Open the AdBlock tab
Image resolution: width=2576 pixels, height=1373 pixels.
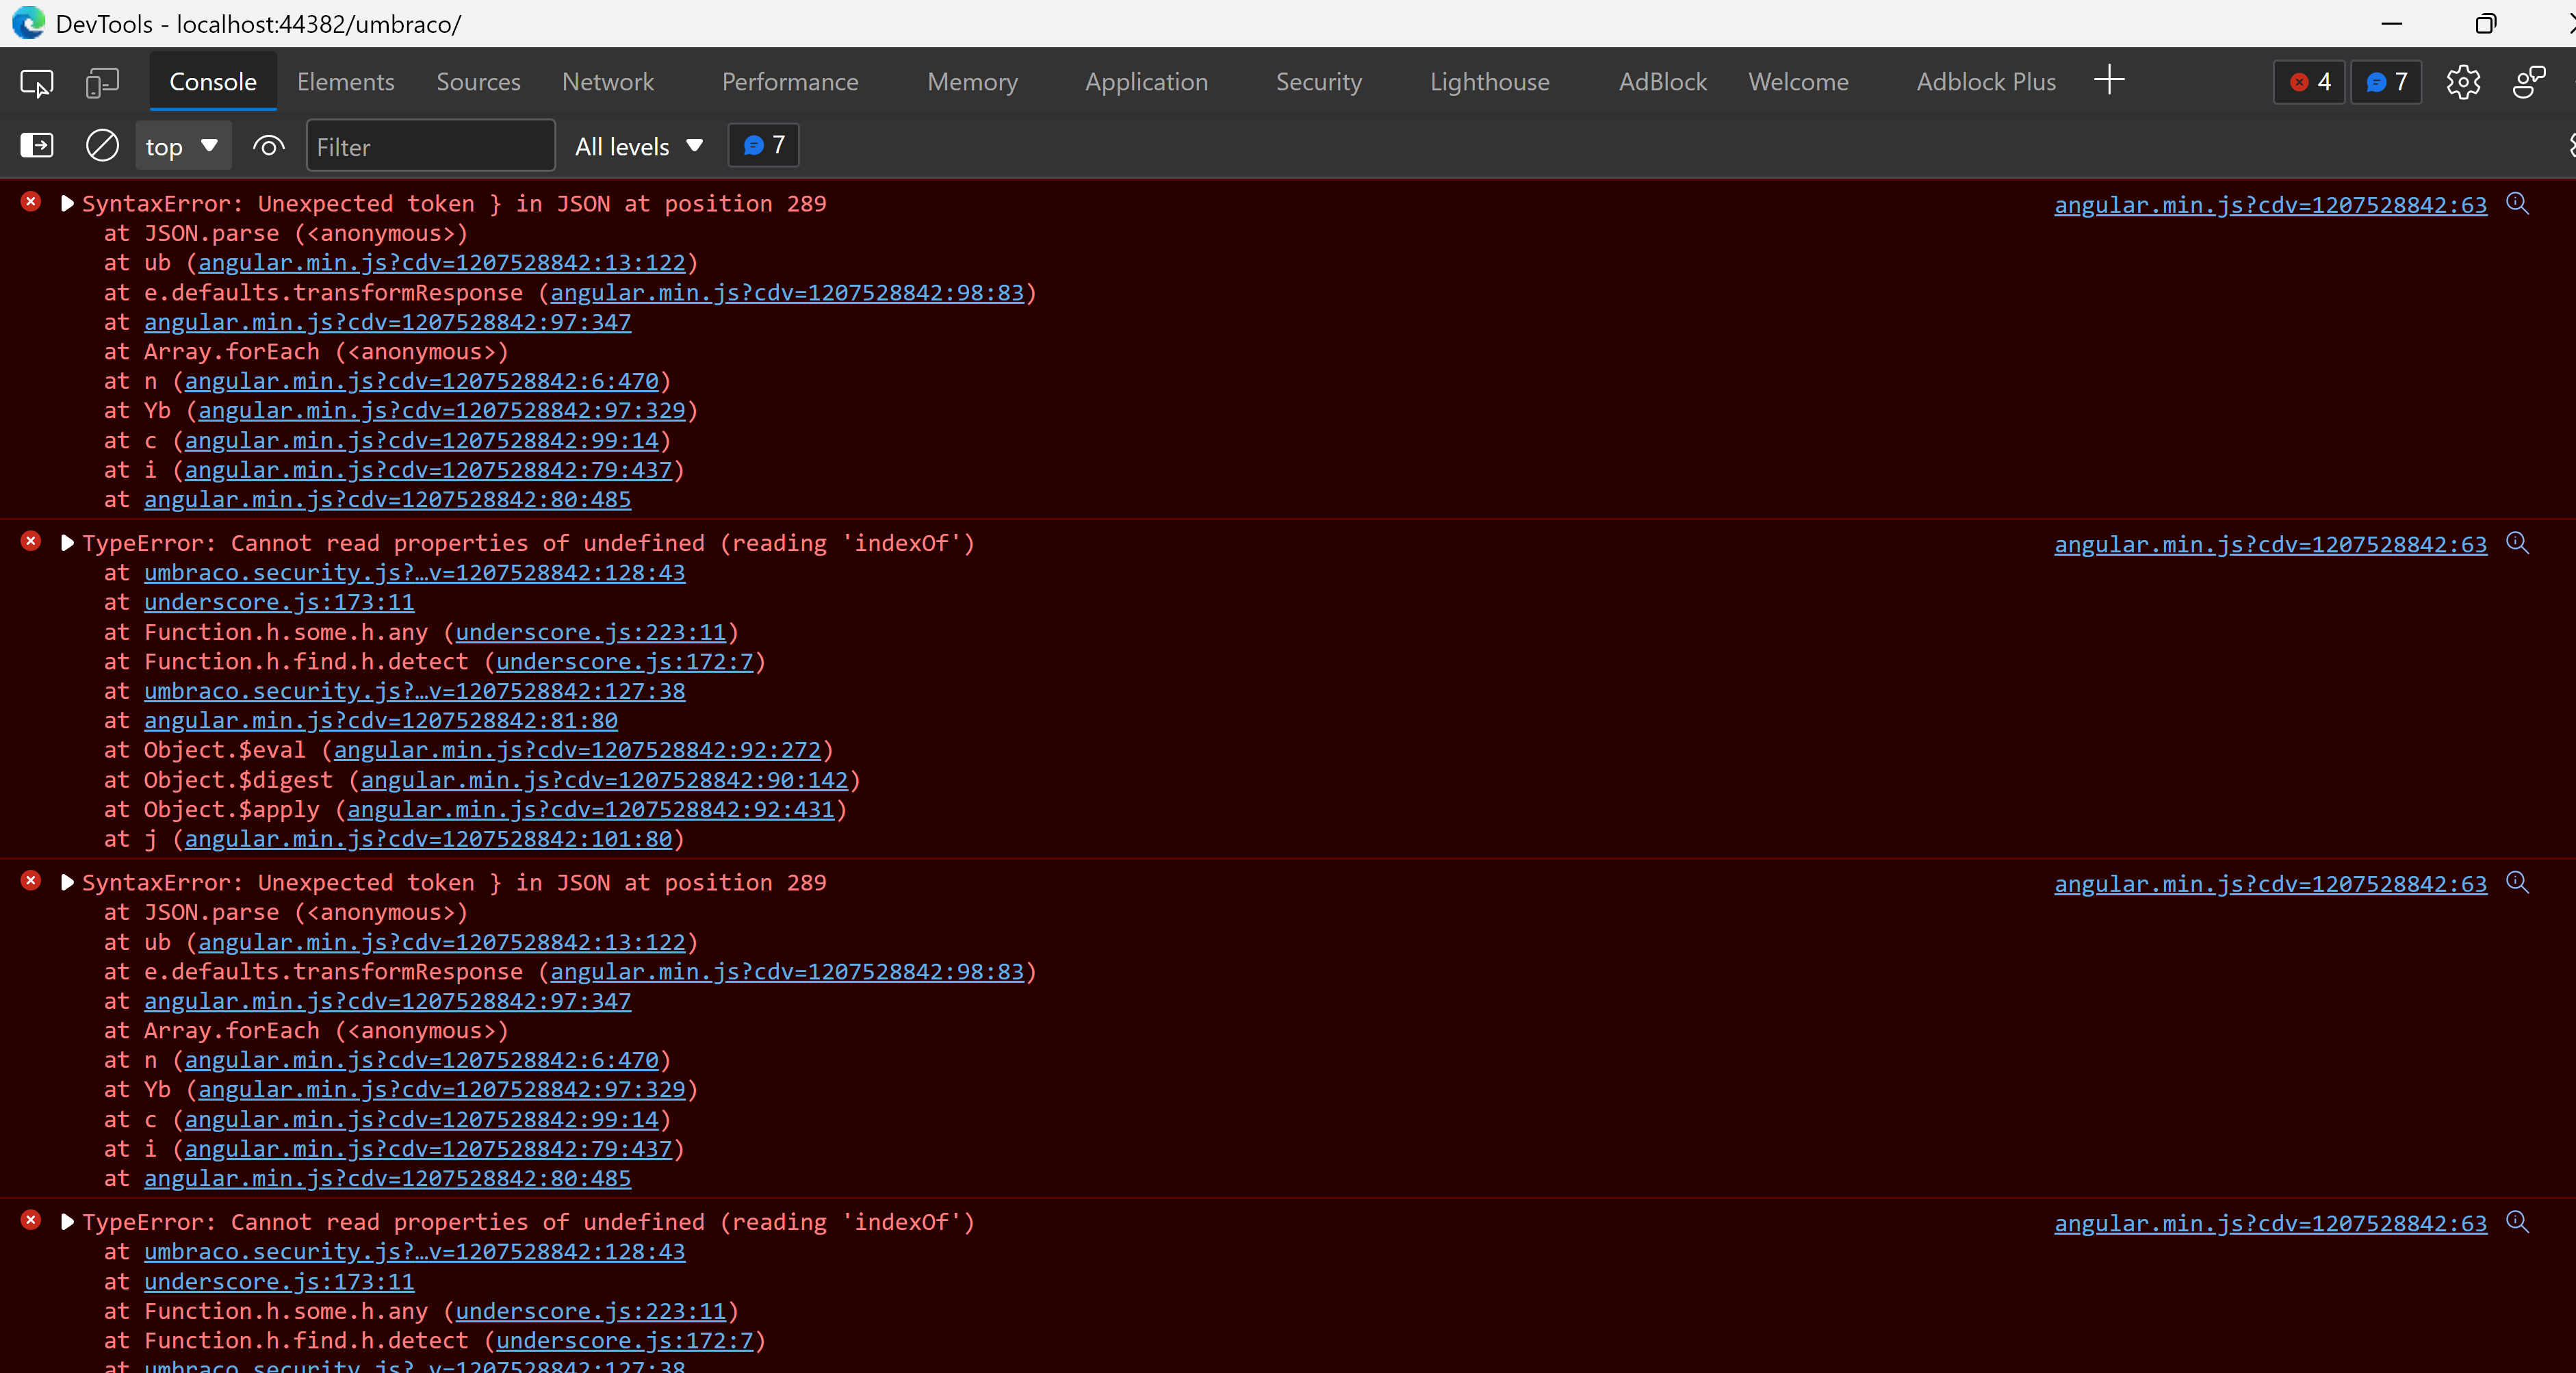(x=1662, y=82)
